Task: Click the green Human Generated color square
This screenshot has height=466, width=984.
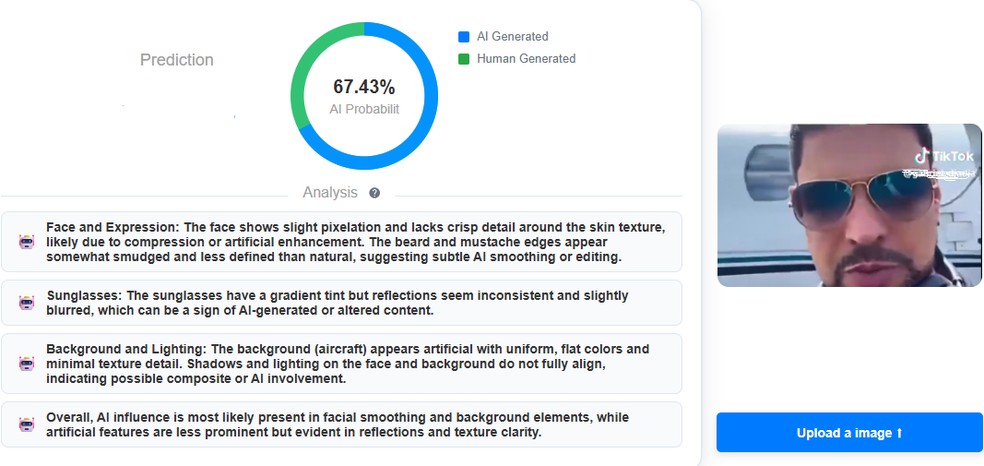Action: tap(464, 59)
